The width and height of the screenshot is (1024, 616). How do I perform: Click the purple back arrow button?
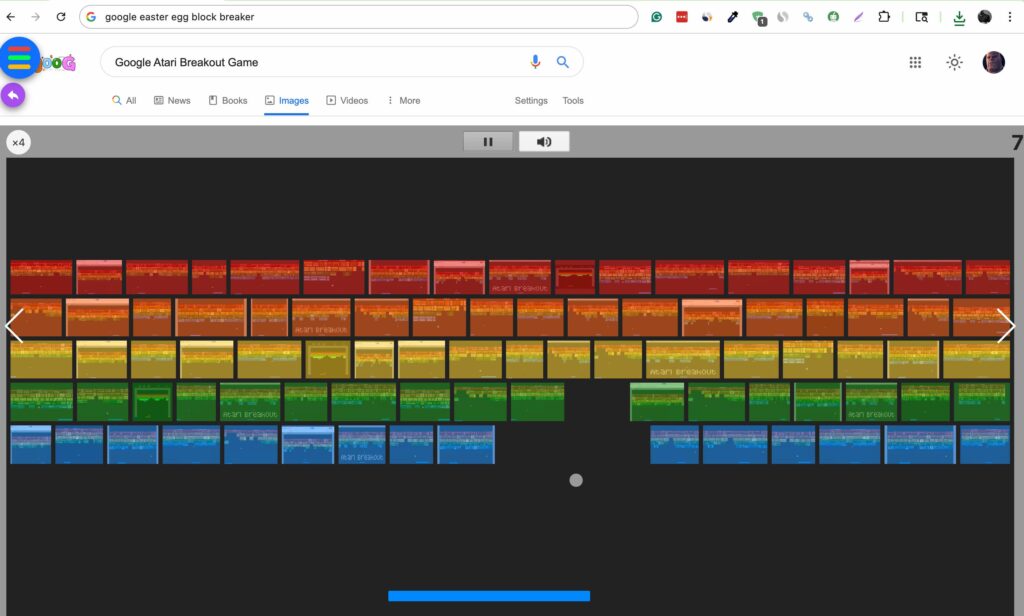pyautogui.click(x=13, y=95)
